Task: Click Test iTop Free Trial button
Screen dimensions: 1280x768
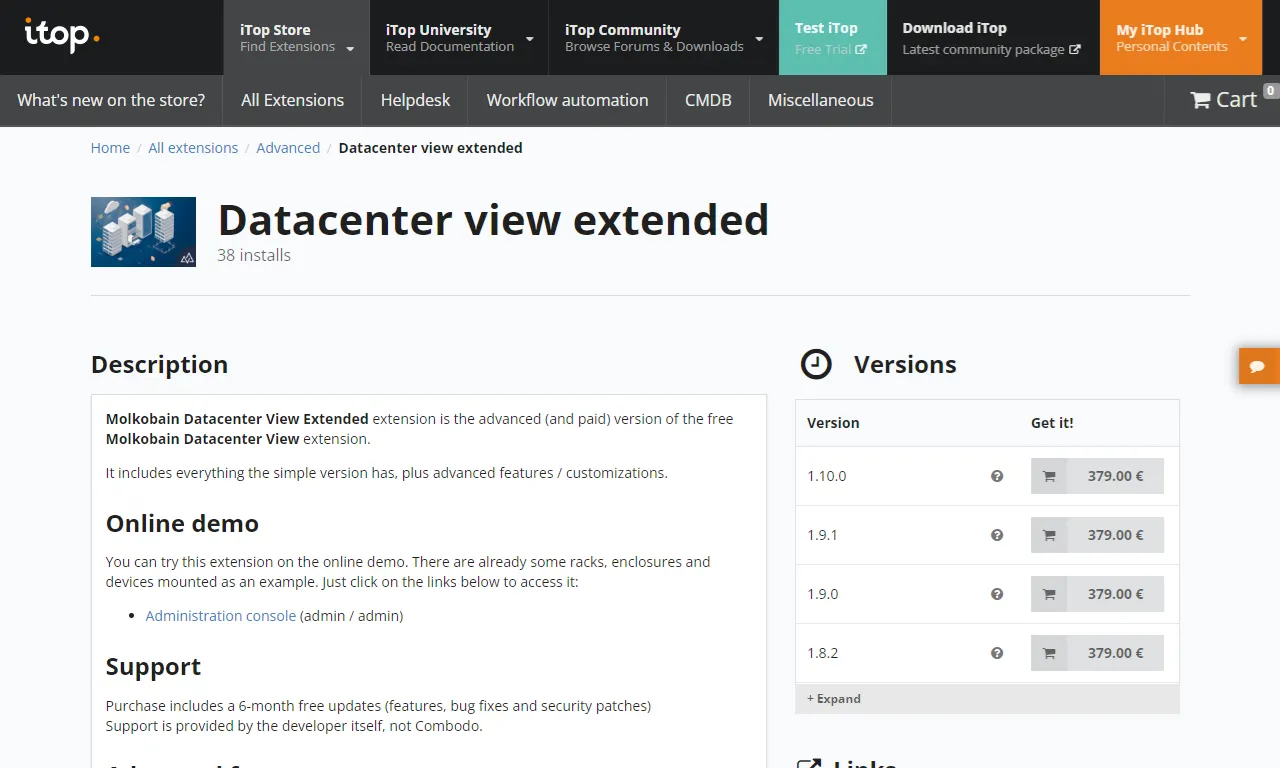Action: (x=832, y=38)
